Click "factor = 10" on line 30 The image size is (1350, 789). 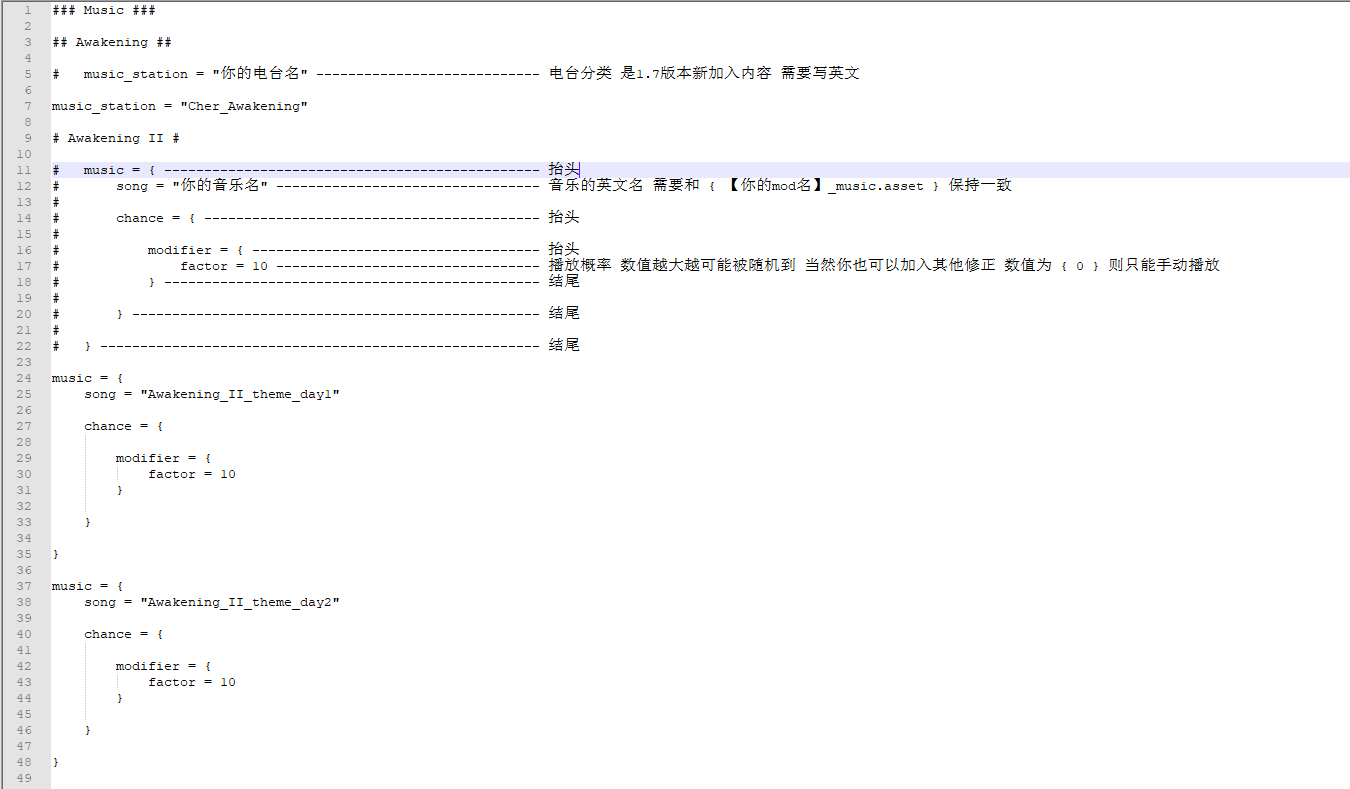[192, 474]
